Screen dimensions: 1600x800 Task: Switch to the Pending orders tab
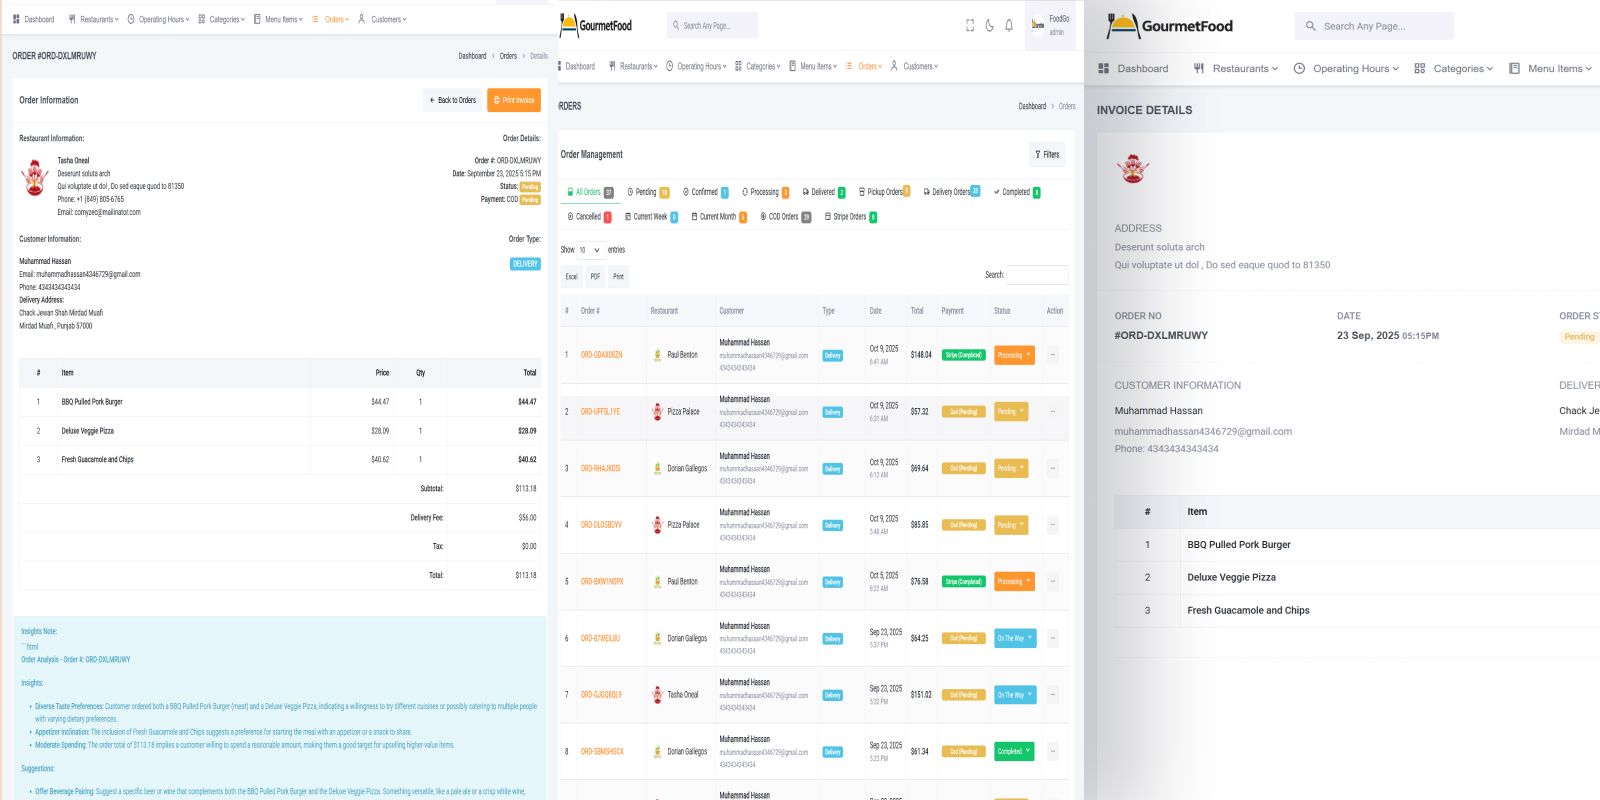click(648, 192)
